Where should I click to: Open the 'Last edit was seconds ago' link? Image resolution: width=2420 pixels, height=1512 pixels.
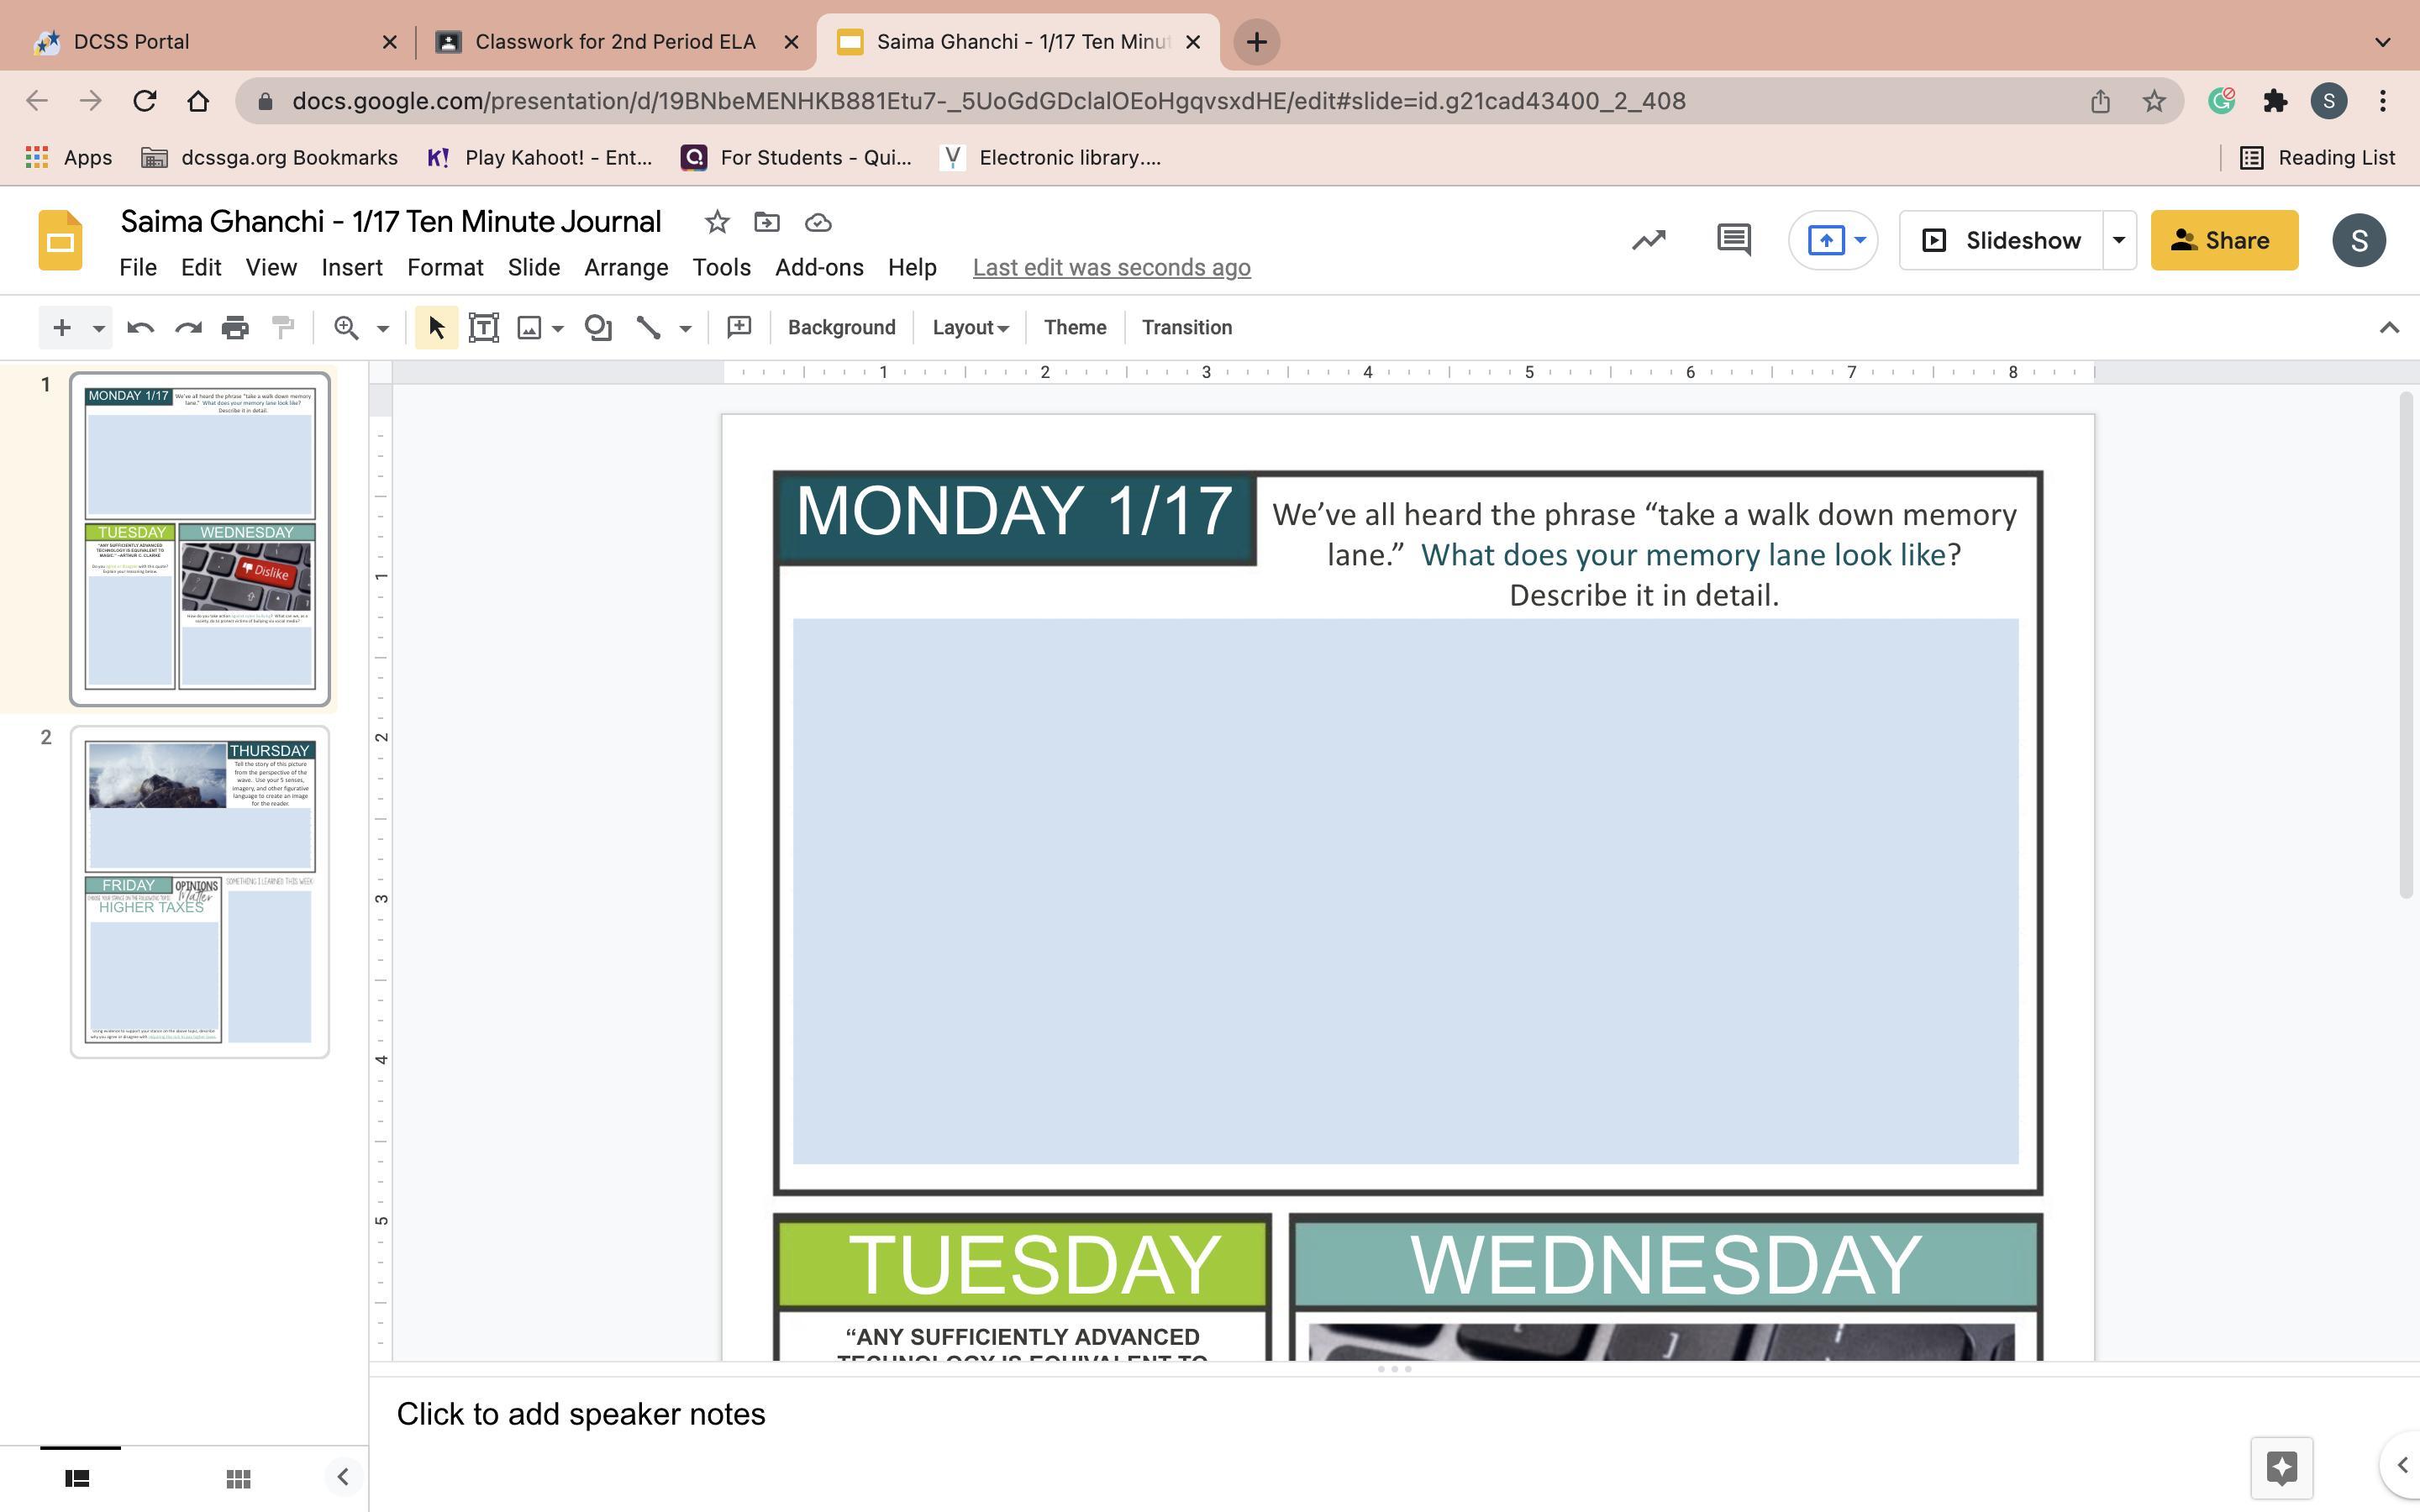click(x=1111, y=267)
